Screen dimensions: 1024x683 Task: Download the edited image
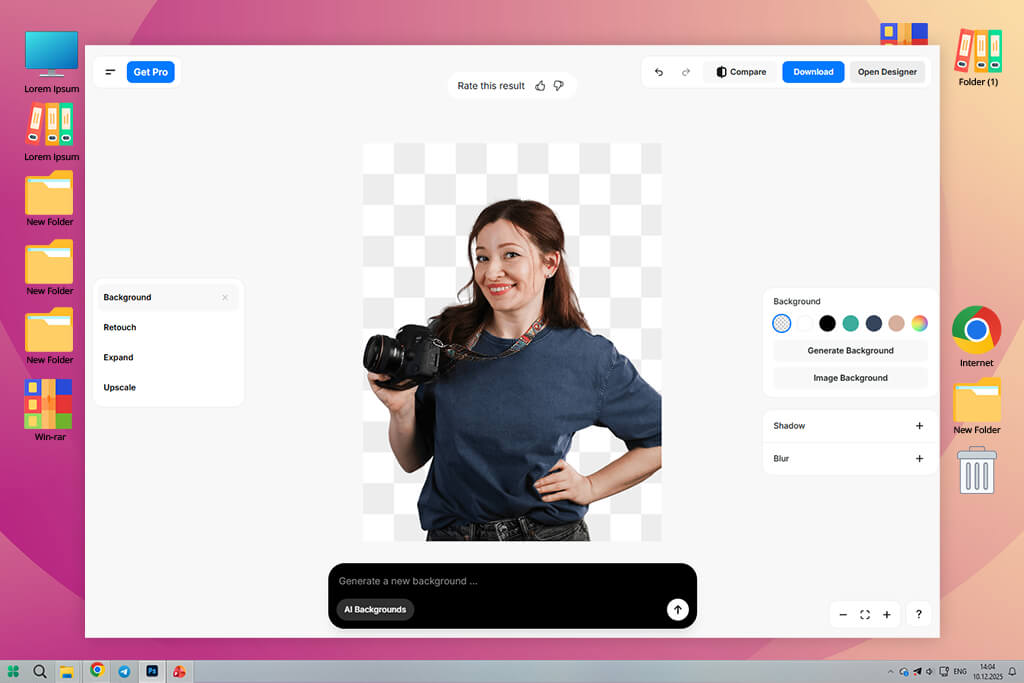click(813, 72)
